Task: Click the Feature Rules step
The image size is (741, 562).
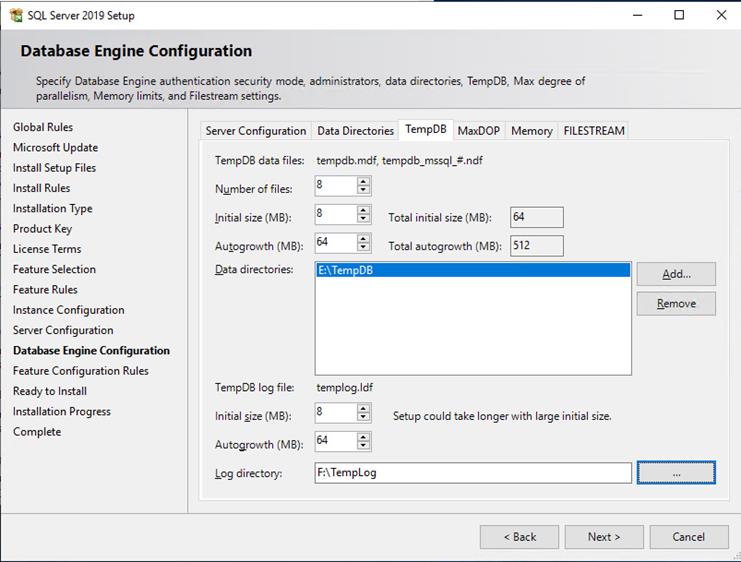Action: (x=45, y=290)
